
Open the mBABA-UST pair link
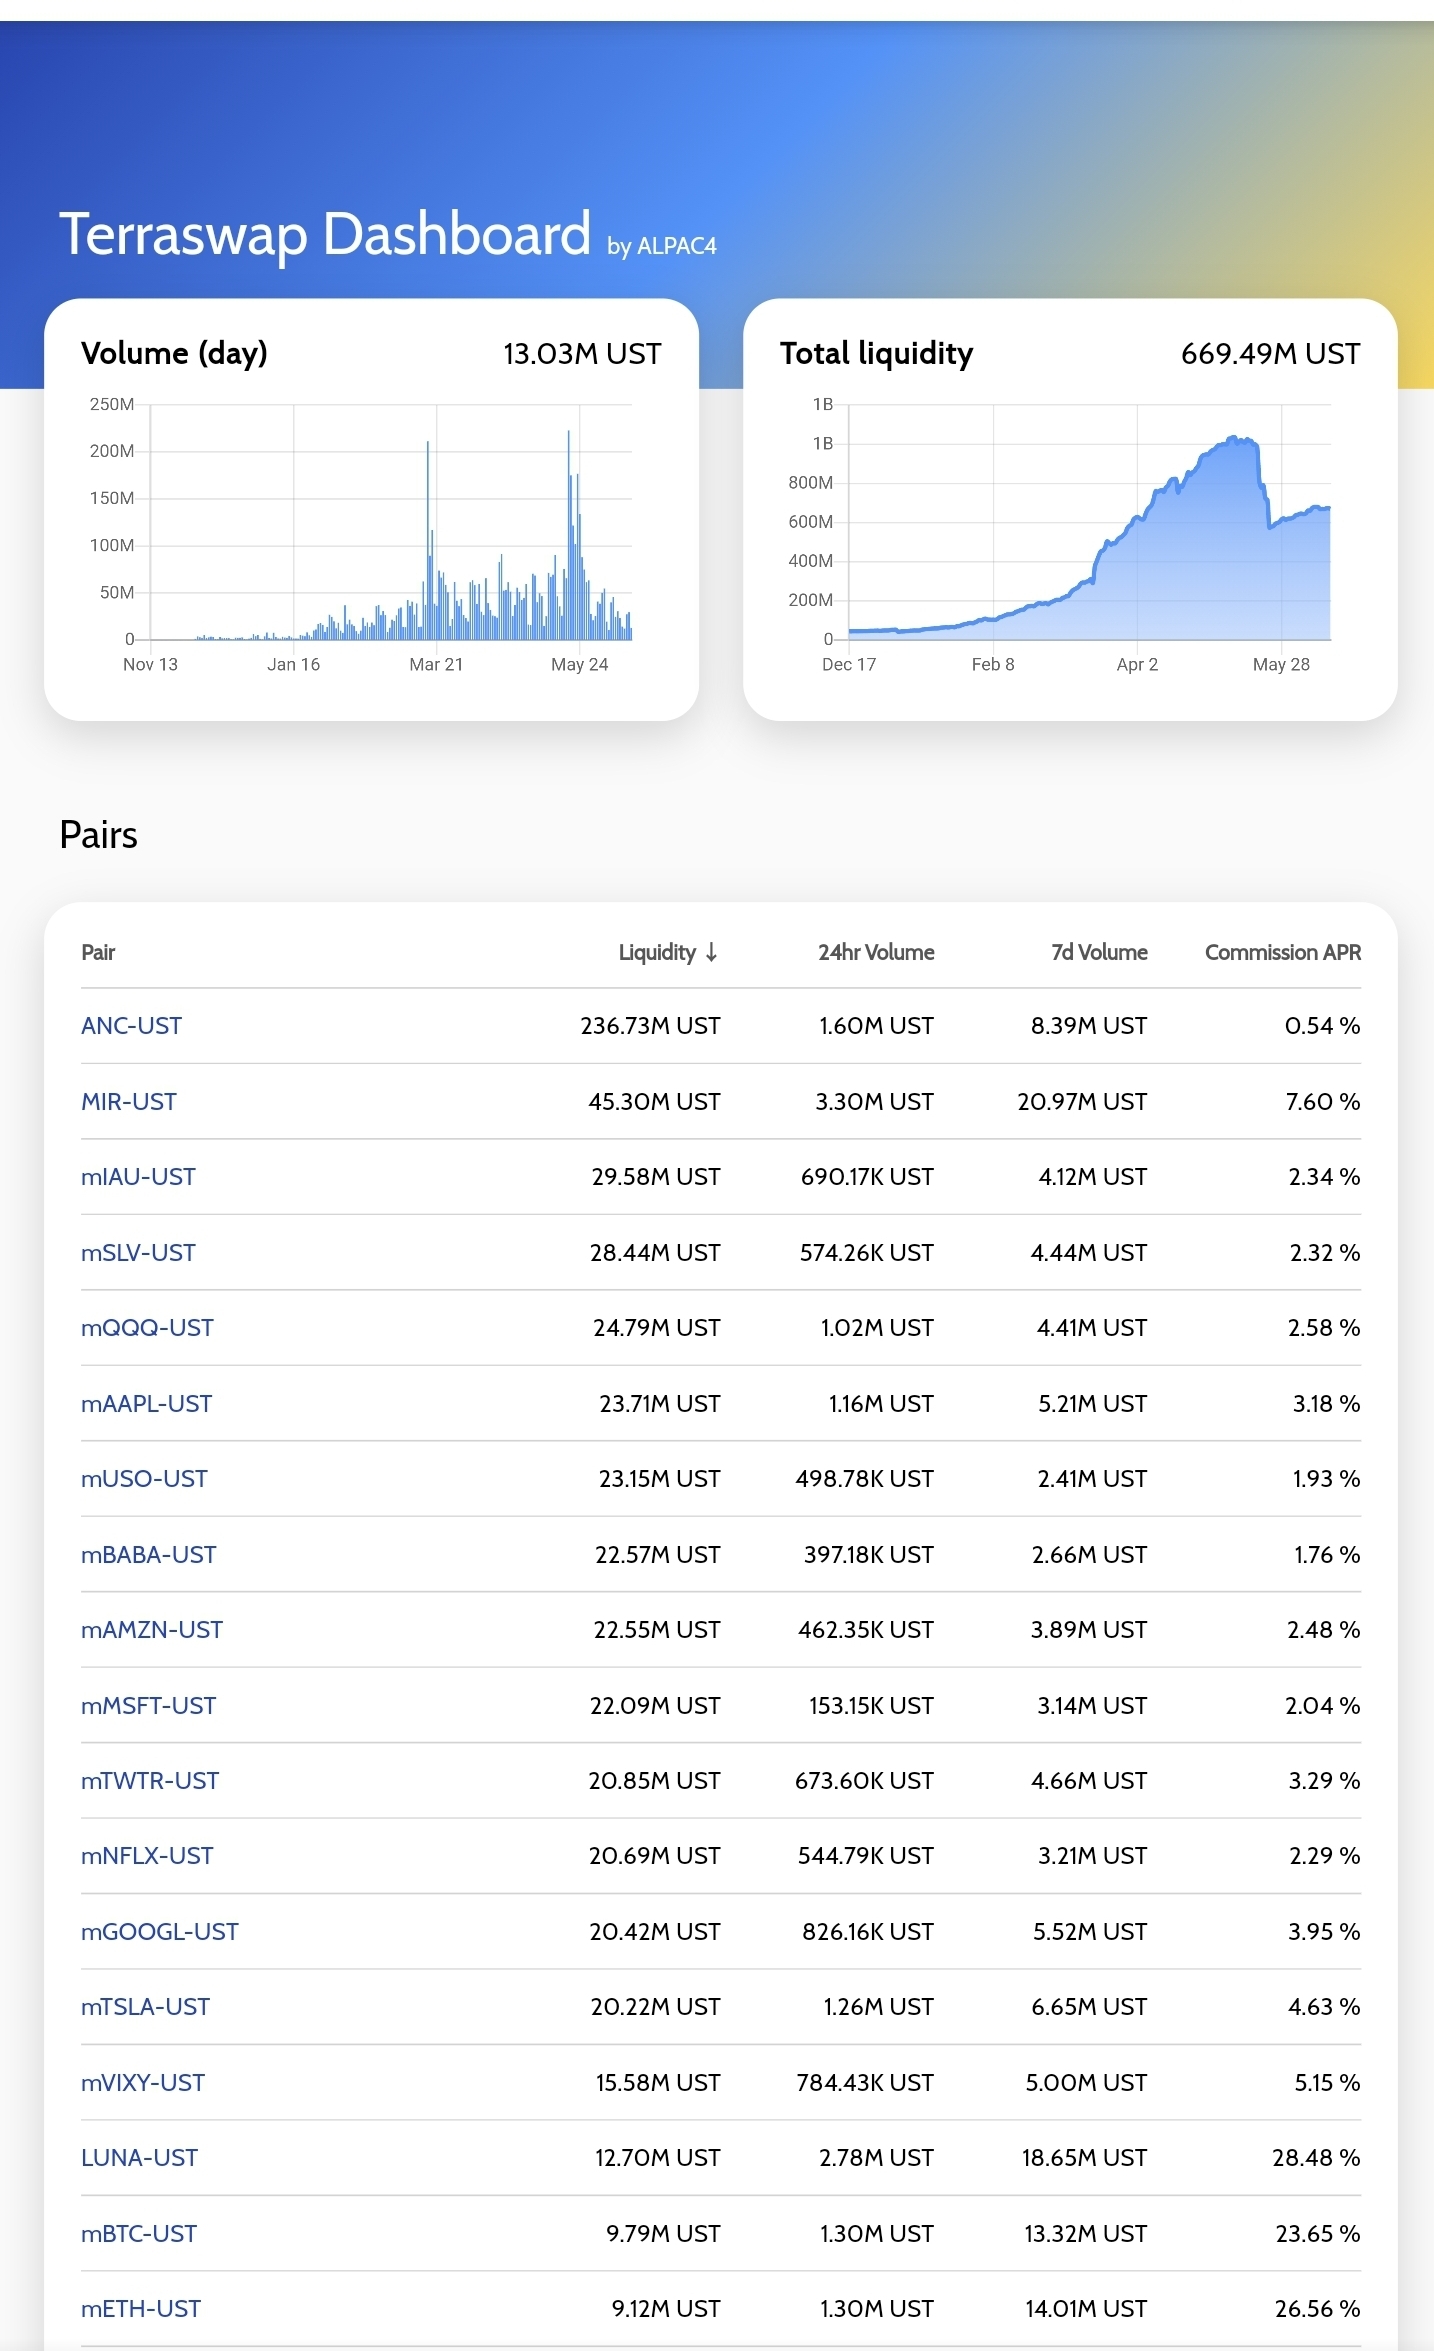click(148, 1555)
